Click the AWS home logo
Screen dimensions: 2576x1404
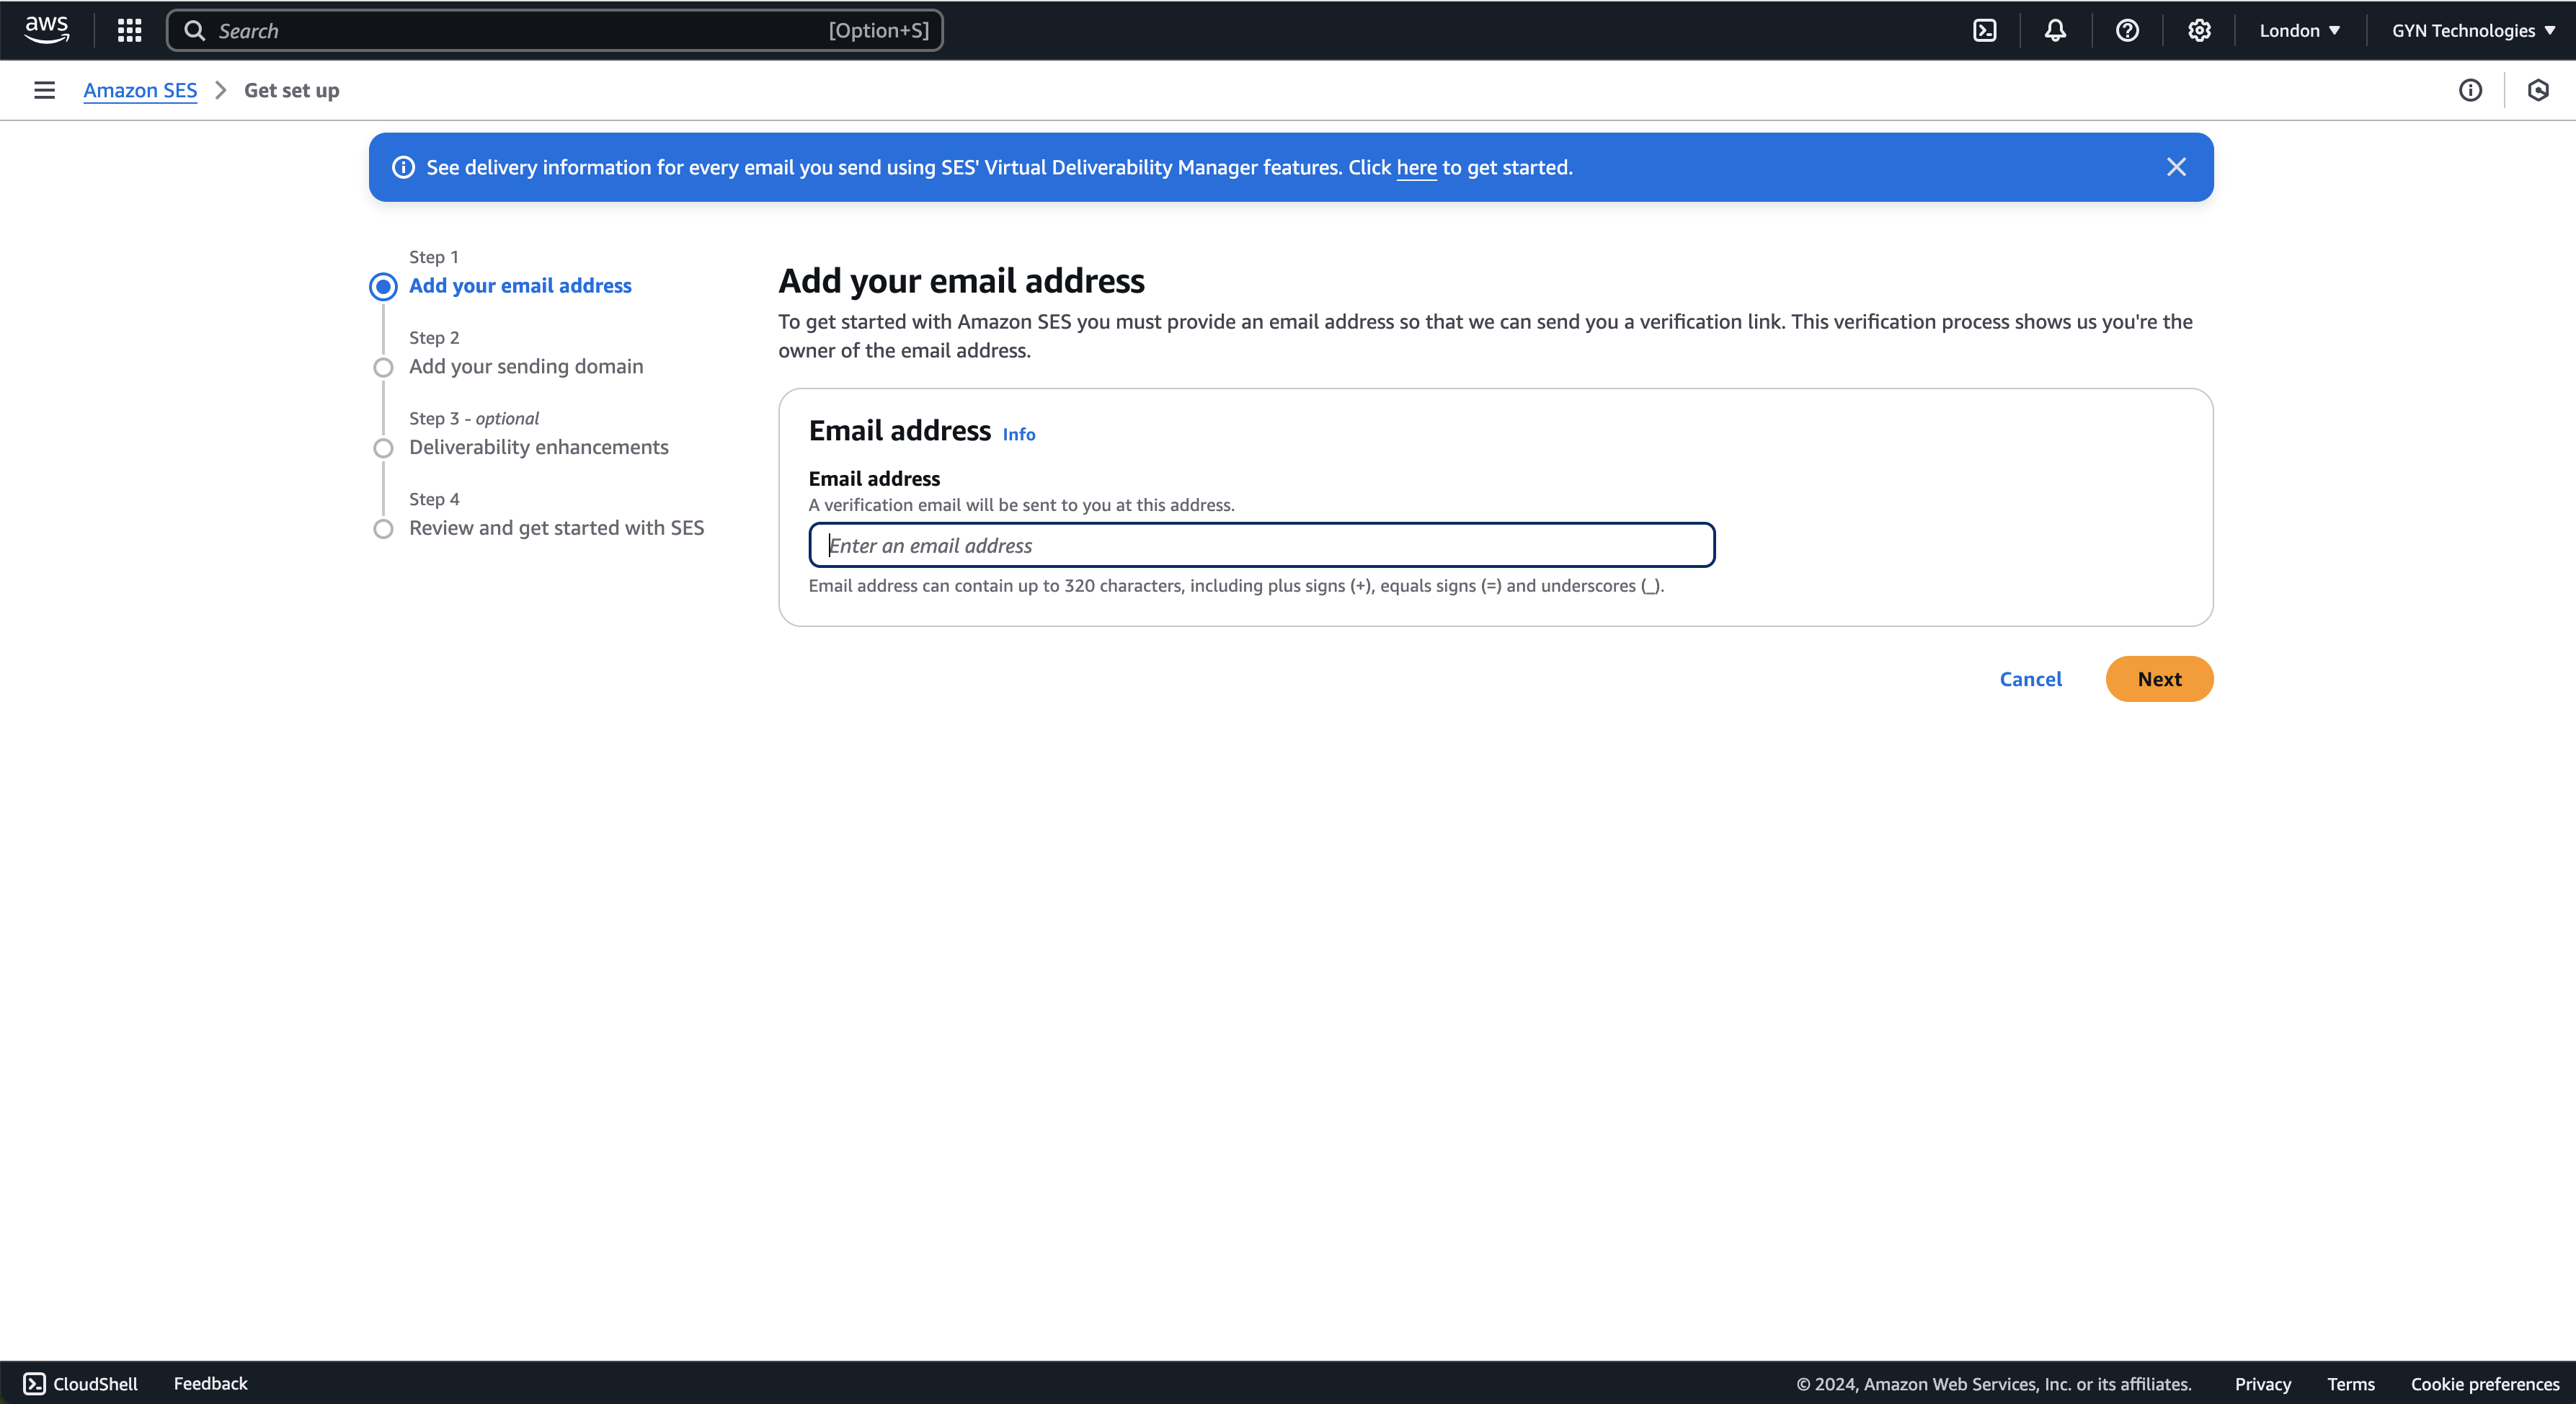click(46, 30)
